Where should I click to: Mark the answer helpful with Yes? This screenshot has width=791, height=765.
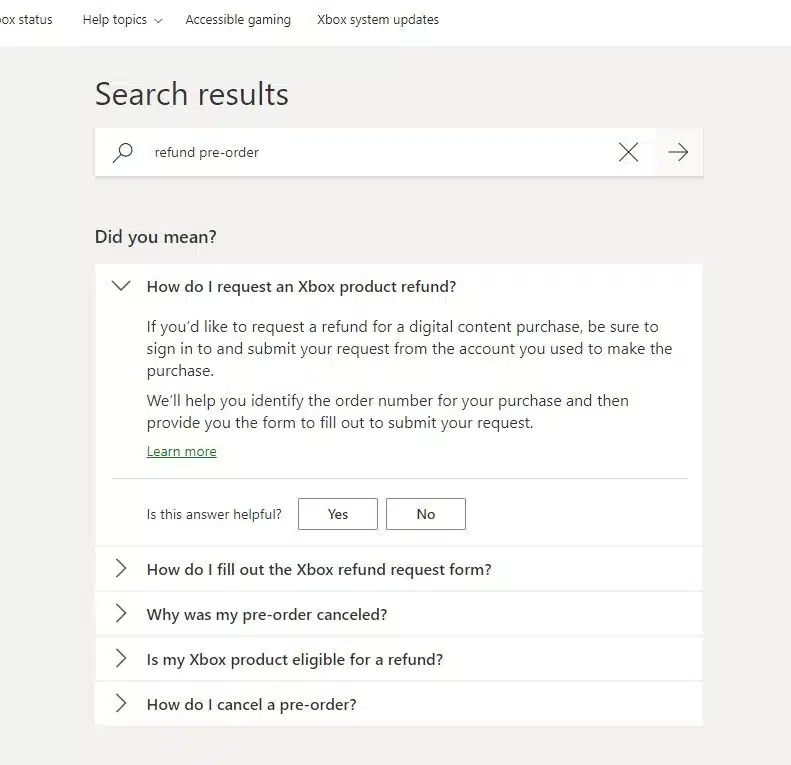(x=337, y=514)
